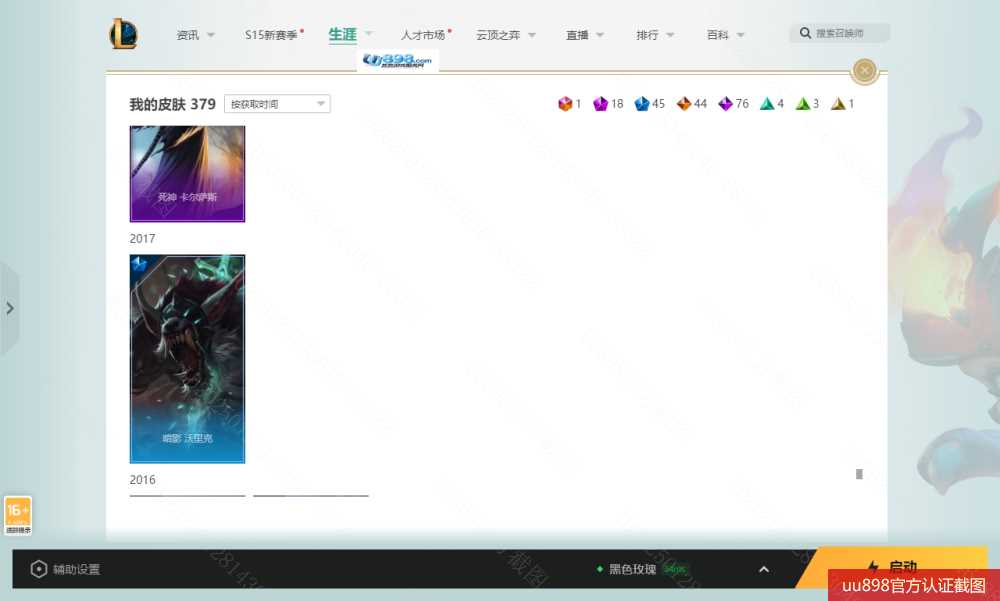The image size is (1000, 601).
Task: Click the League of Legends logo icon
Action: 123,33
